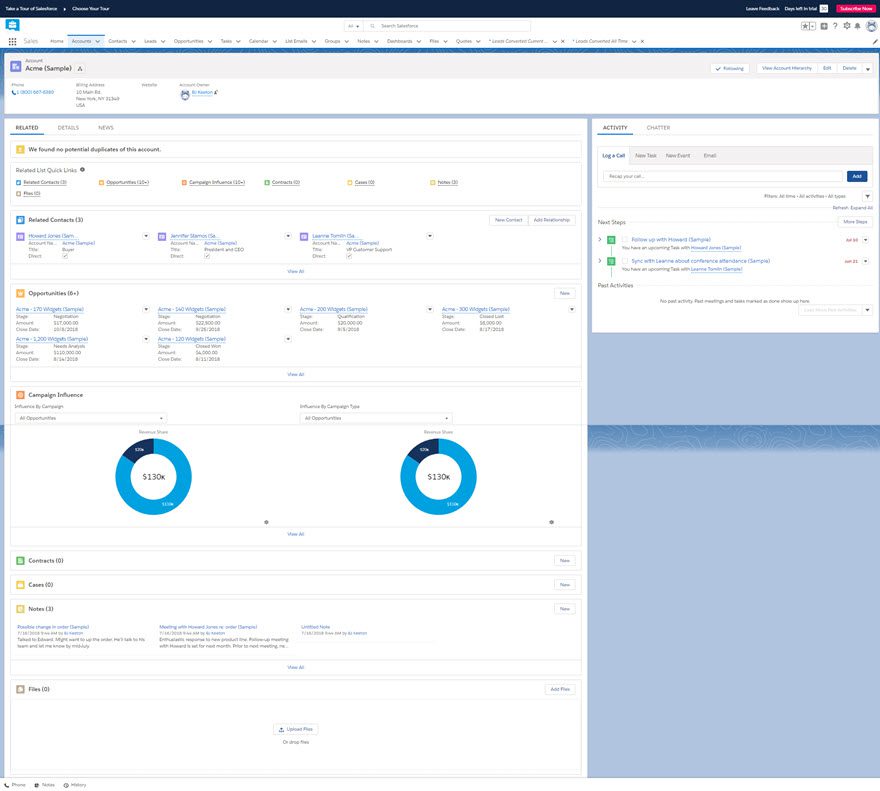The height and width of the screenshot is (791, 880).
Task: Click the account hierarchy icon beside Acme
Action: (80, 69)
